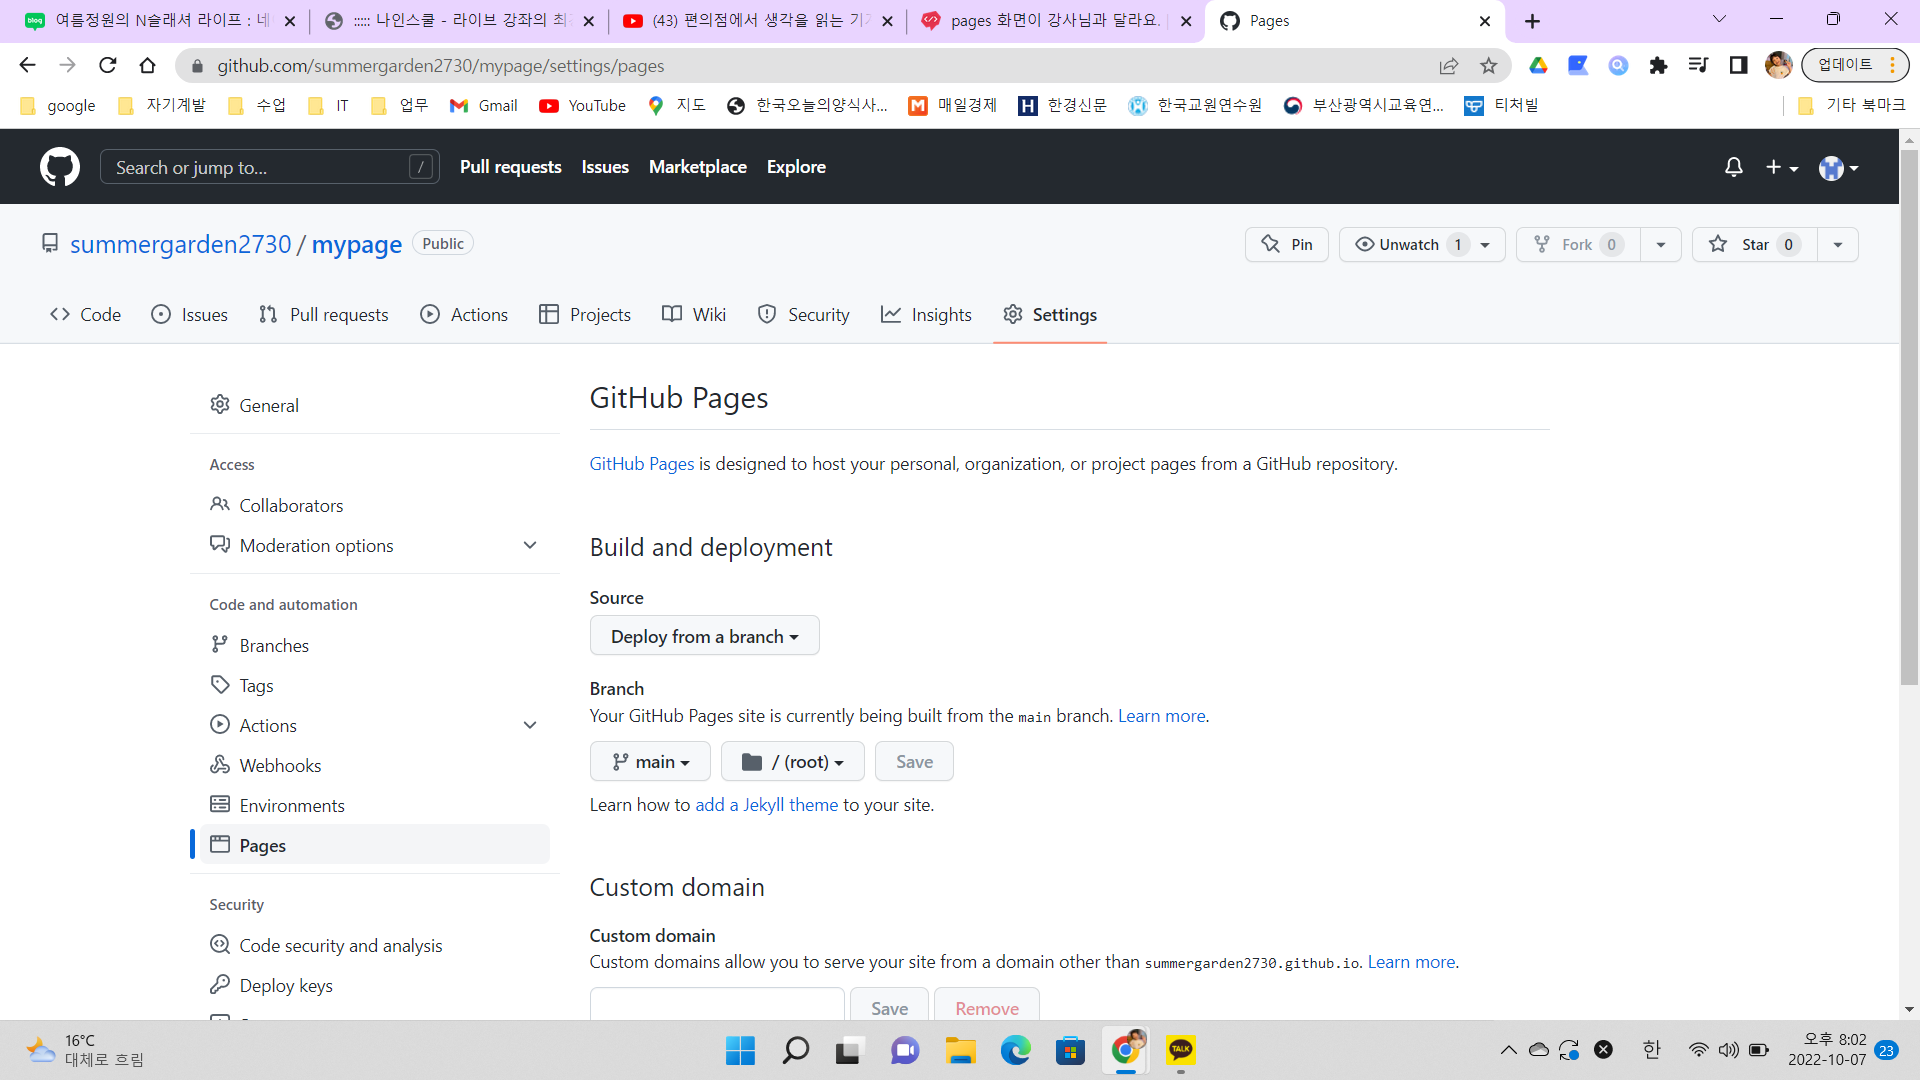This screenshot has width=1920, height=1080.
Task: Open the Projects tab
Action: [x=585, y=315]
